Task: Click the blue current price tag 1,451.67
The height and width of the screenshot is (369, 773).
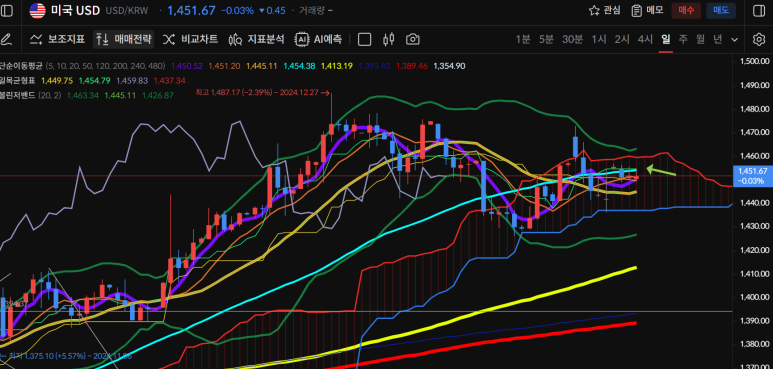Action: (753, 176)
